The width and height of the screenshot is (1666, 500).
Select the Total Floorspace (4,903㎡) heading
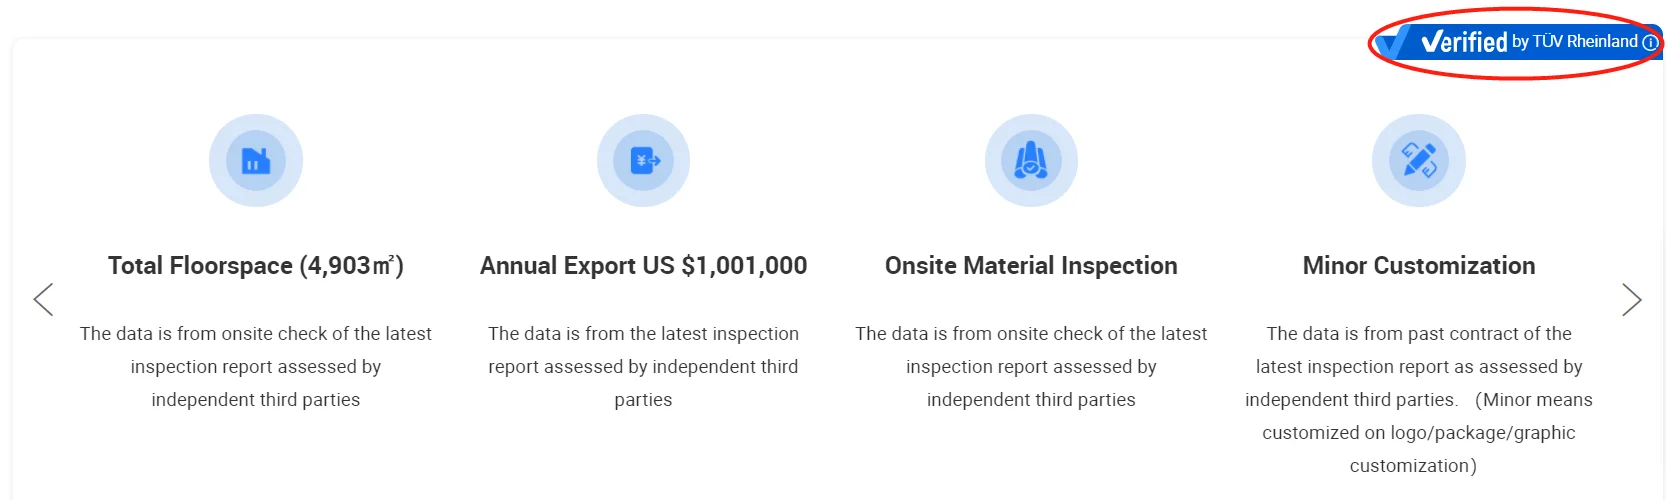[256, 266]
